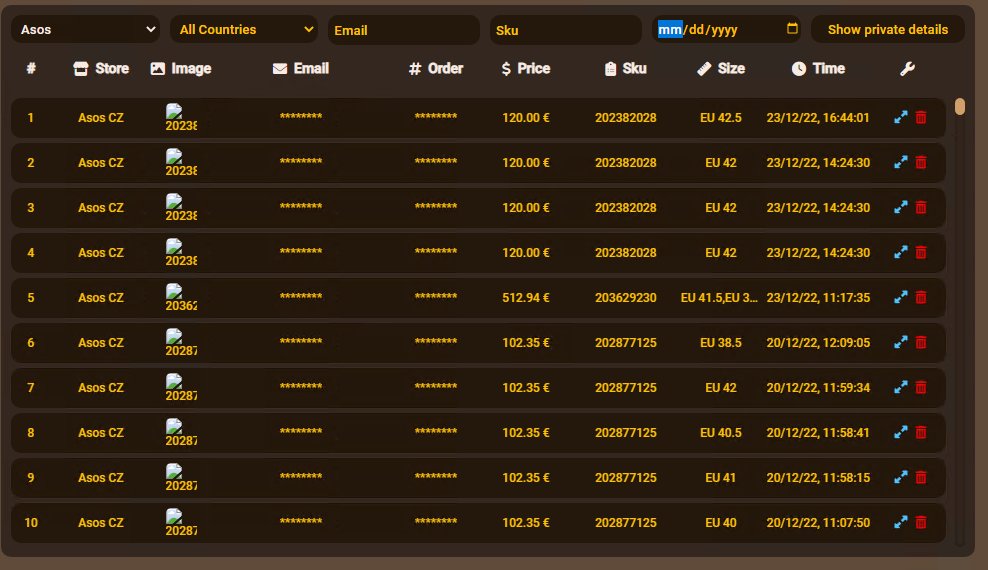Click the time 23/12/22, 11:17:35
The height and width of the screenshot is (570, 988).
[x=818, y=297]
